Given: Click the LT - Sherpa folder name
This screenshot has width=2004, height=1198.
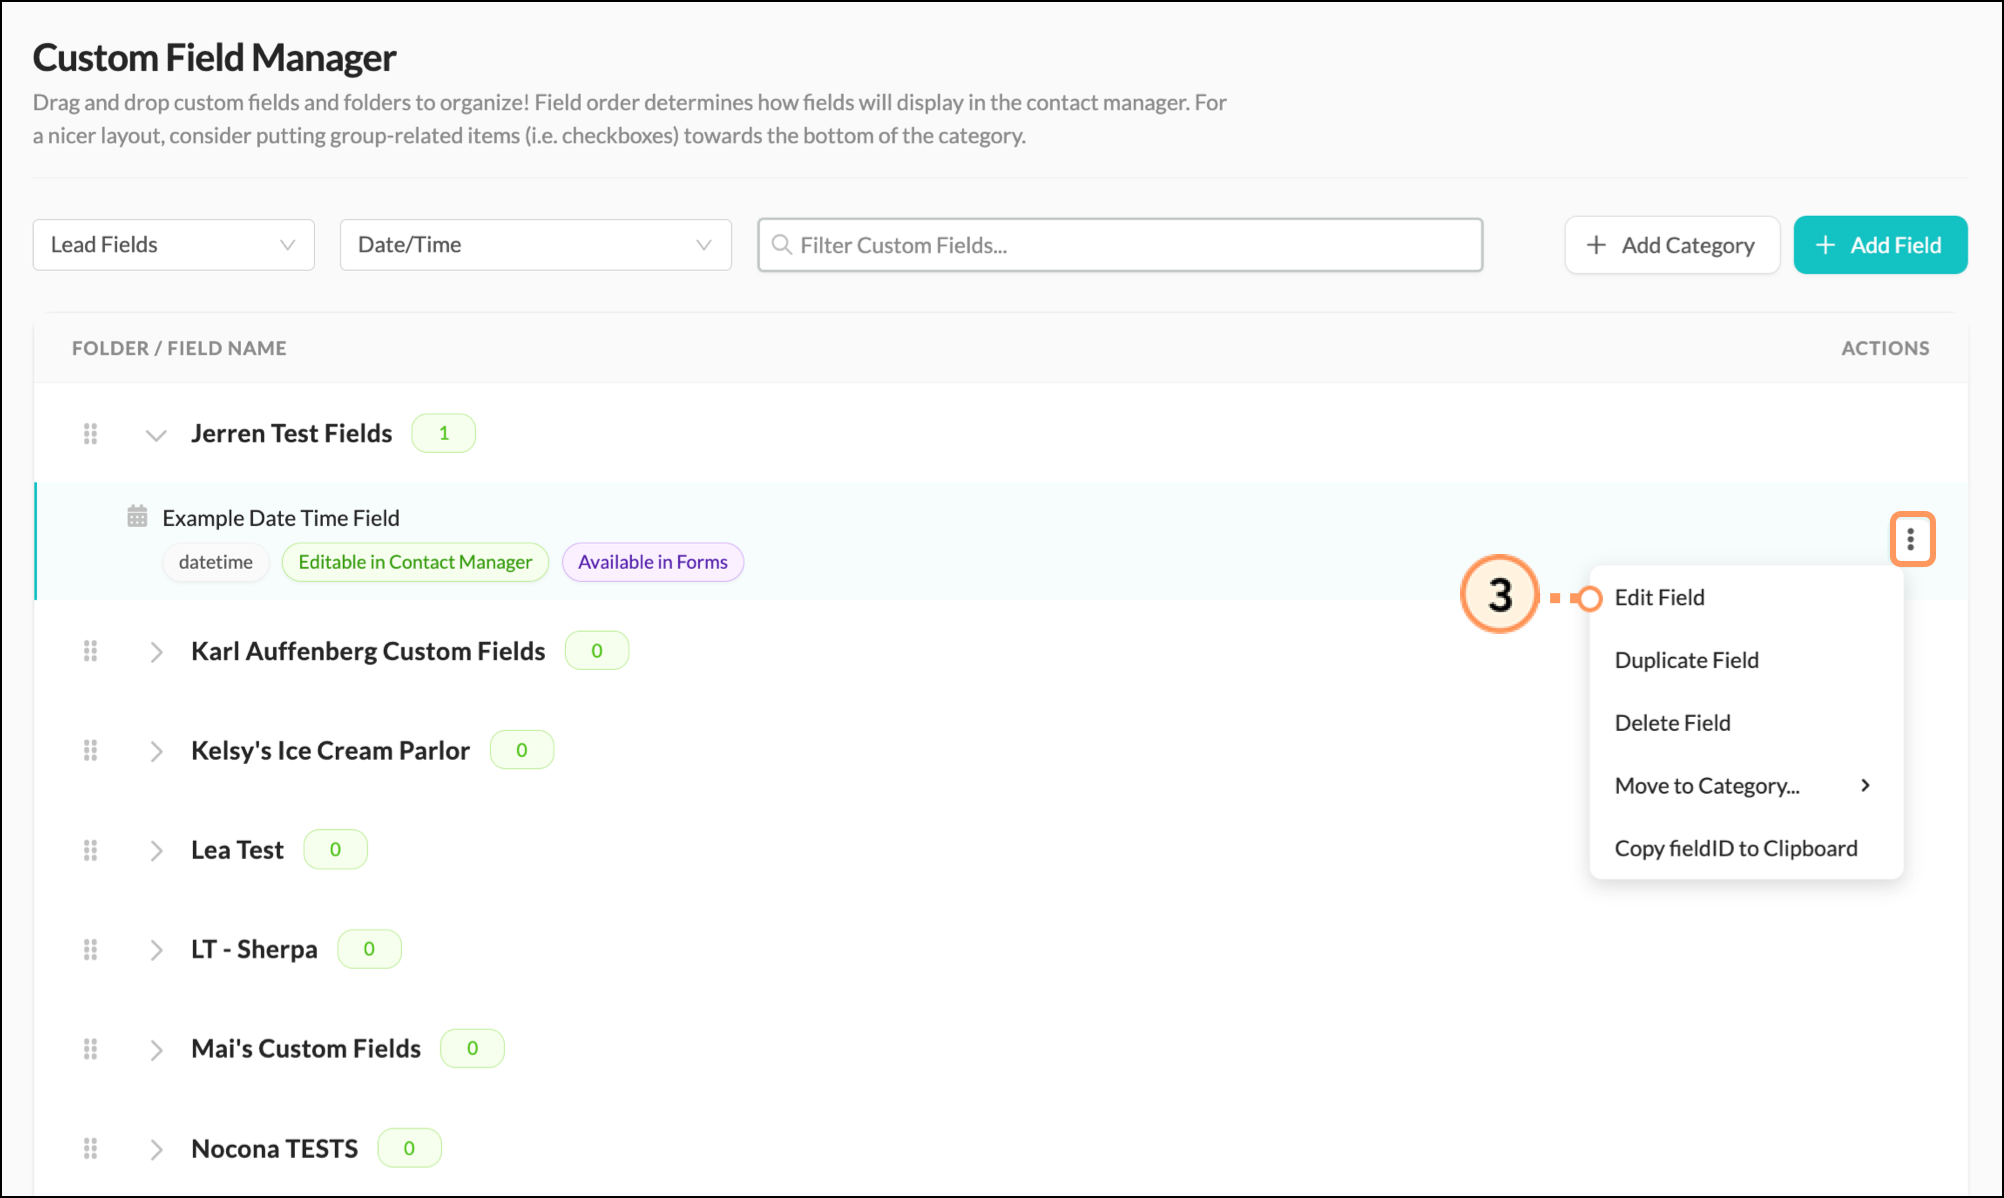Looking at the screenshot, I should 254,949.
